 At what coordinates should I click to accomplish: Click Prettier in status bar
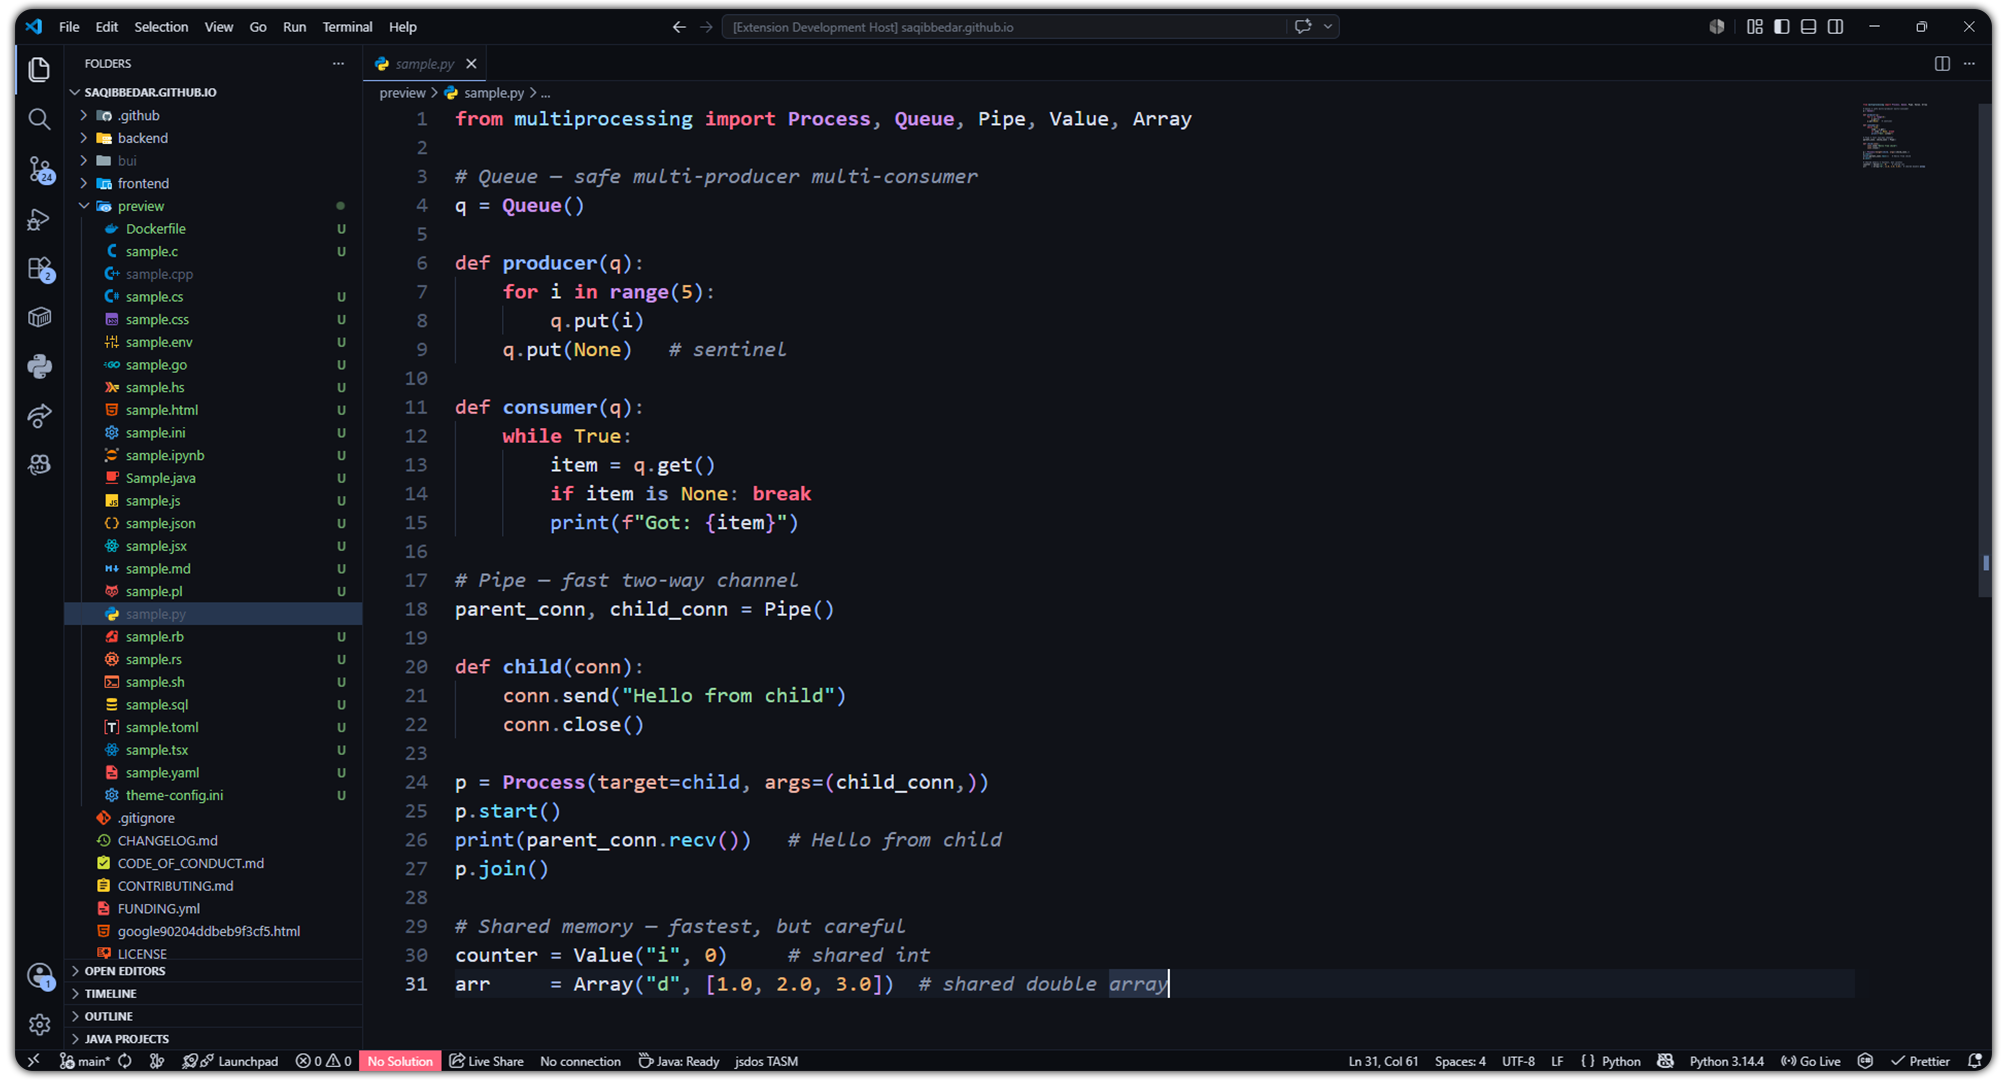[1920, 1061]
